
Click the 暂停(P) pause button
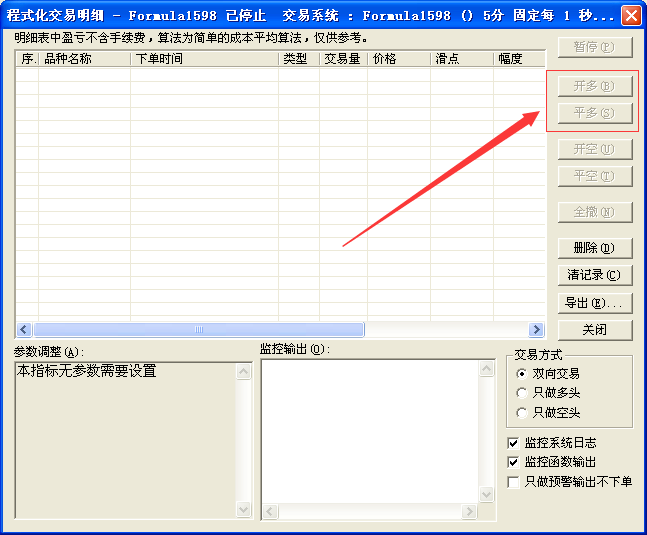click(595, 47)
